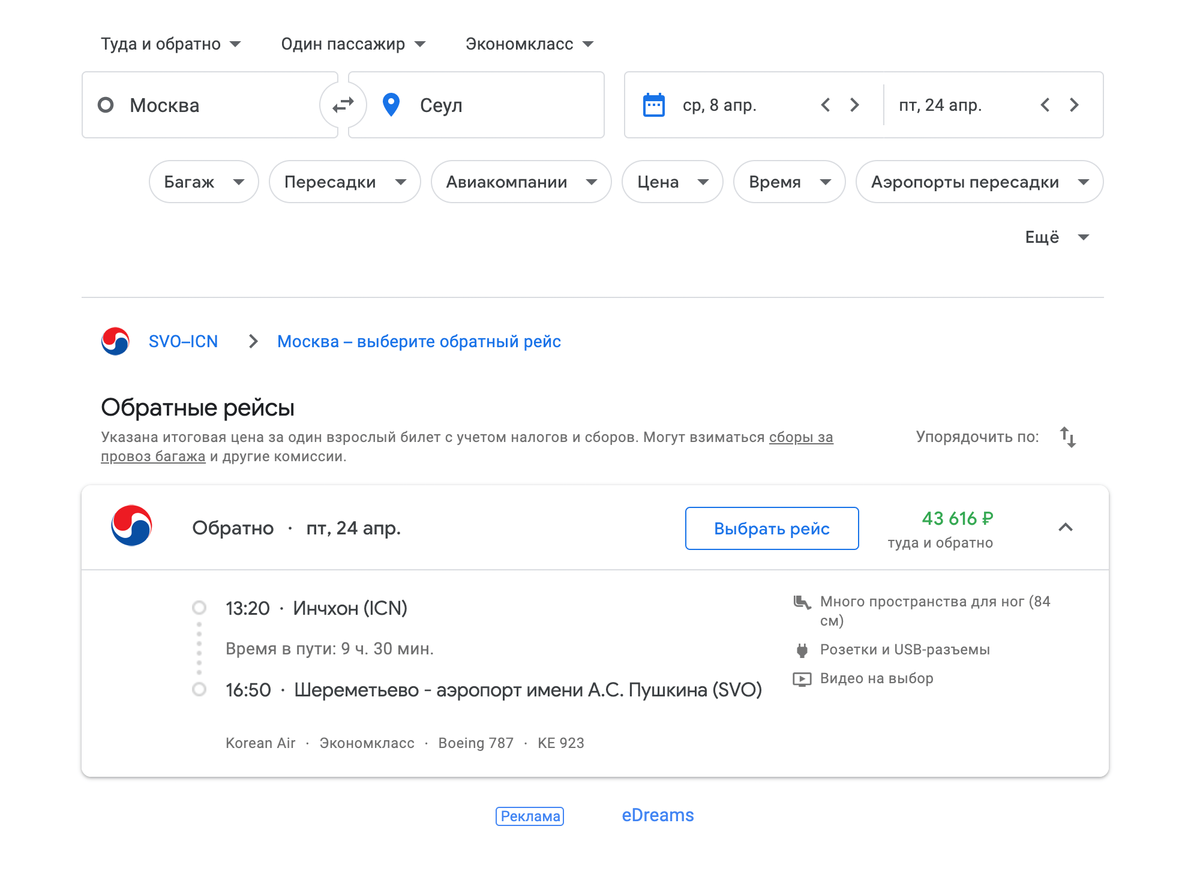Click the Korean Air logo in breadcrumb
Screen dimensions: 1200x887
click(116, 342)
